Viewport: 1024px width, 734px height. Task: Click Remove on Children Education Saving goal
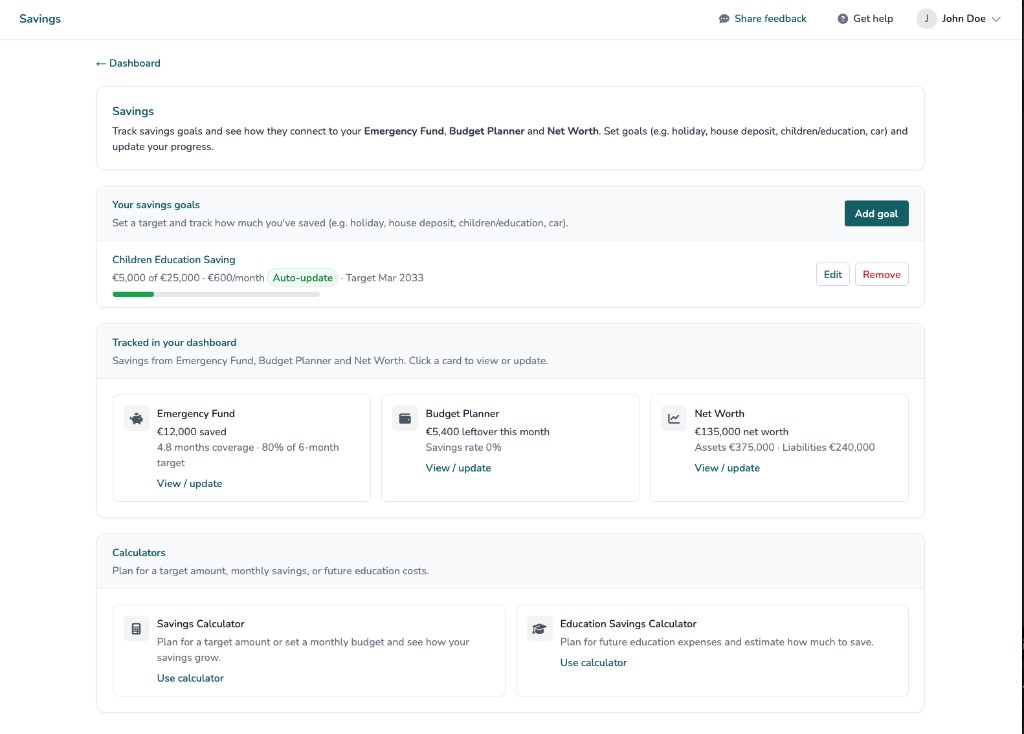pyautogui.click(x=881, y=273)
